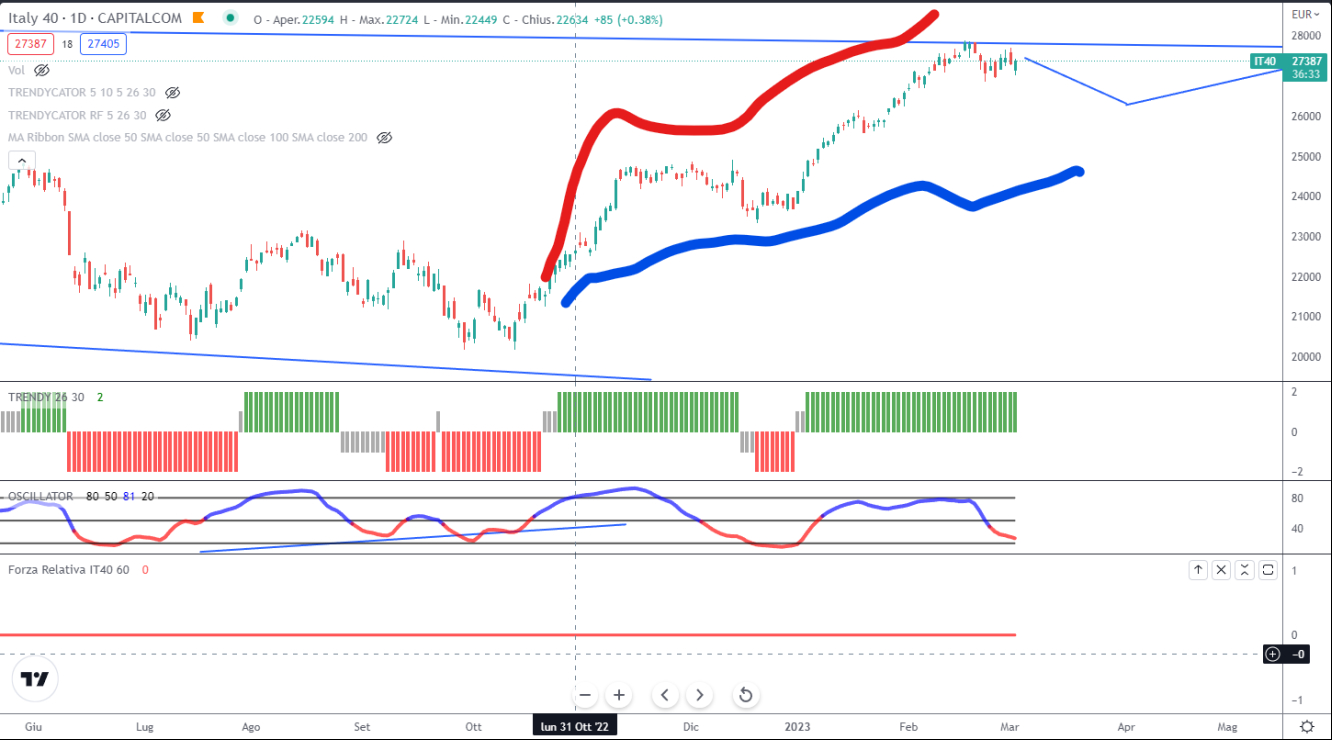Maximize the Forza Relativa pane
The height and width of the screenshot is (740, 1332).
click(x=1268, y=570)
